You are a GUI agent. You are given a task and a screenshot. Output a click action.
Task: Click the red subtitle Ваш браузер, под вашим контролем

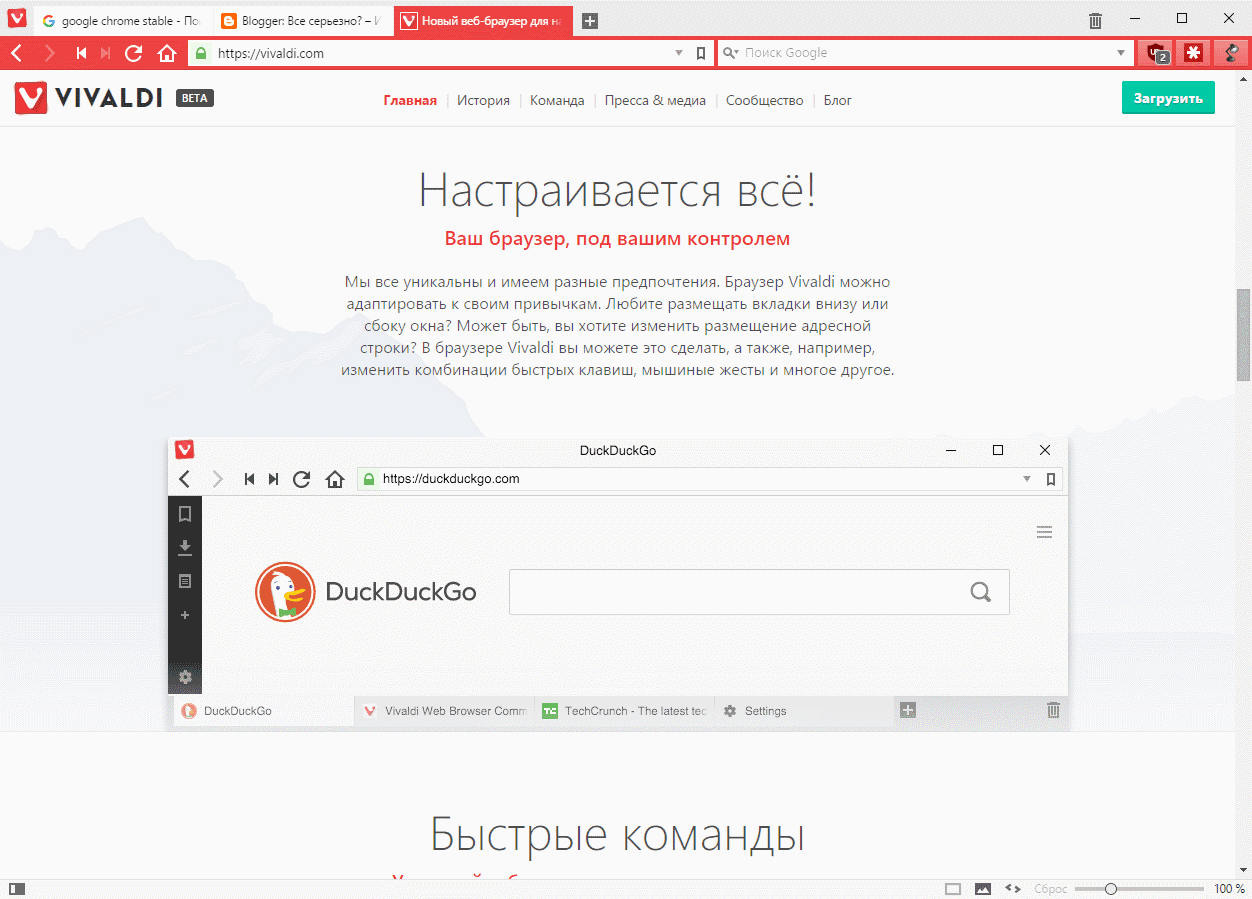coord(617,239)
